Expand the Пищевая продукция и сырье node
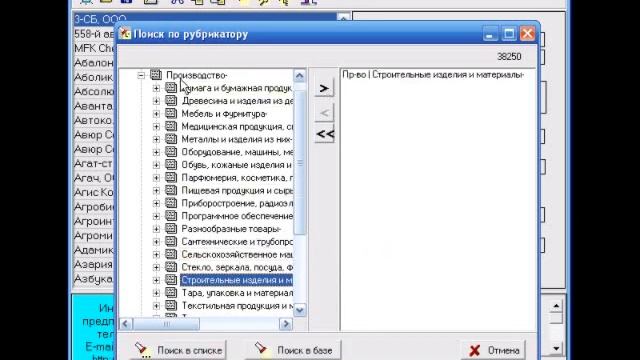This screenshot has height=360, width=640. (x=156, y=191)
